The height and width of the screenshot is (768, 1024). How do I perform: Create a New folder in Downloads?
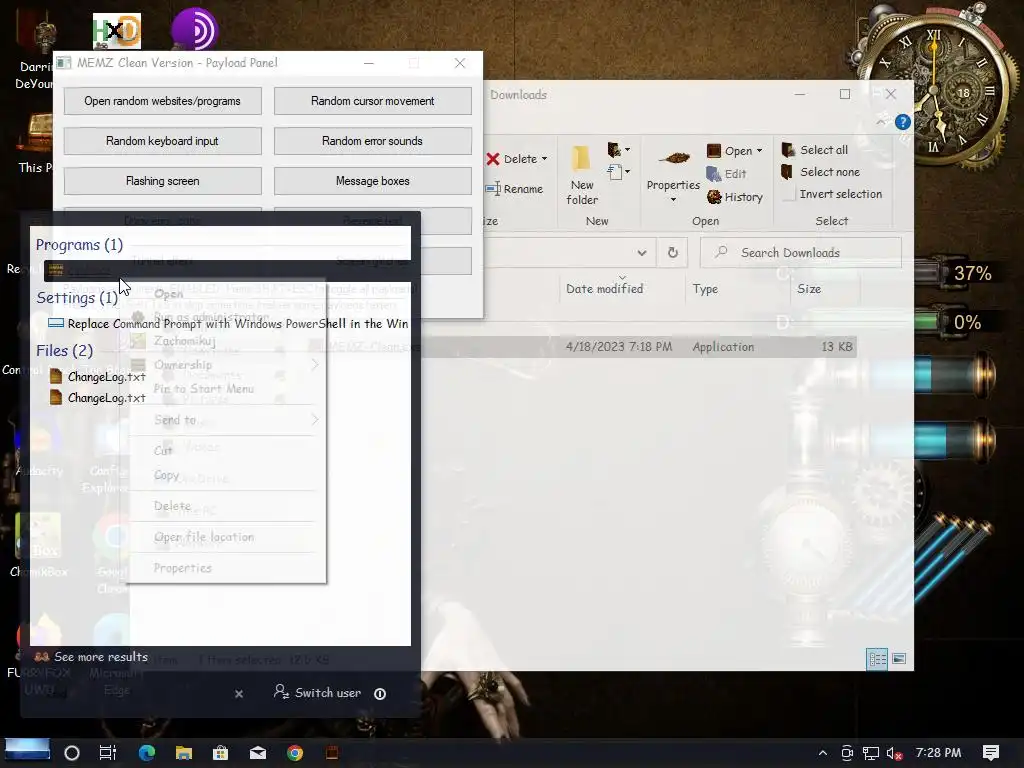coord(582,176)
